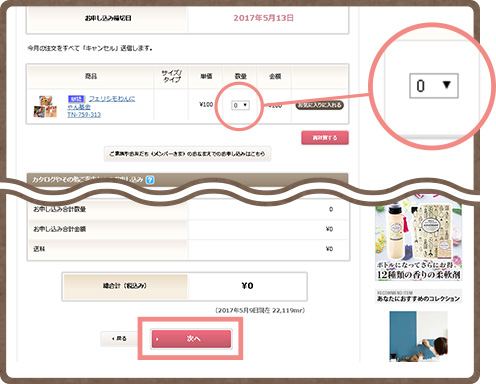Click the お申し込み合計金額 row label
The height and width of the screenshot is (384, 496).
point(60,229)
